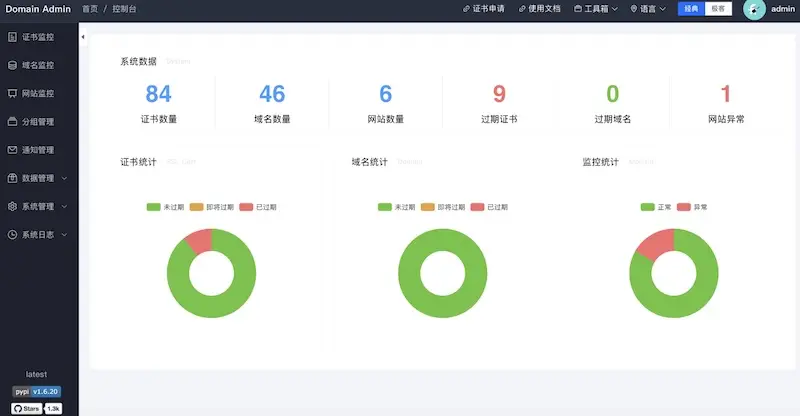Click the 证书统计 section heading
The height and width of the screenshot is (416, 800).
point(138,162)
